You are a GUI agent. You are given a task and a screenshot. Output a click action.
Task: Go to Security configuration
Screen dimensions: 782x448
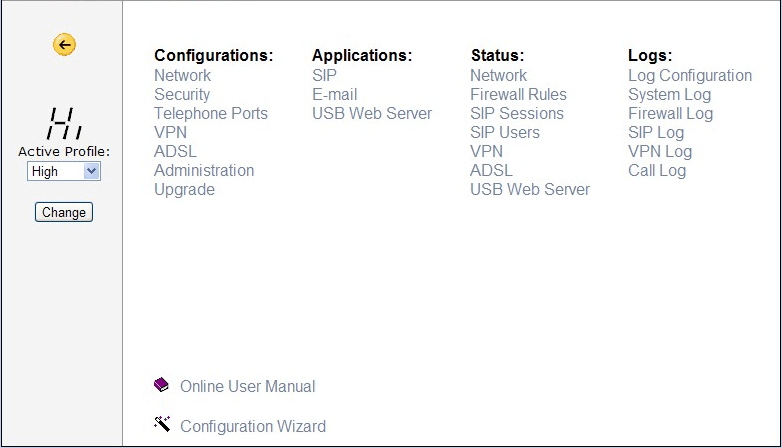(182, 94)
